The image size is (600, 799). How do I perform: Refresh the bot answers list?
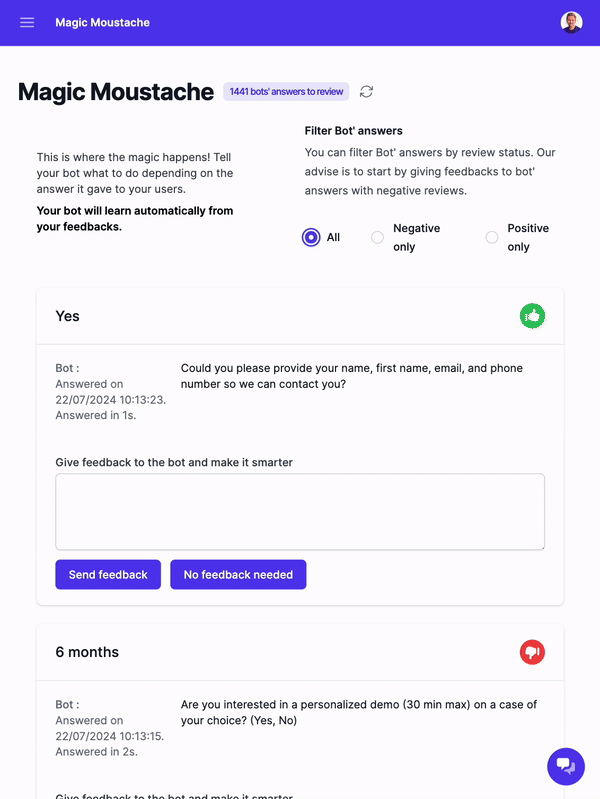tap(367, 92)
